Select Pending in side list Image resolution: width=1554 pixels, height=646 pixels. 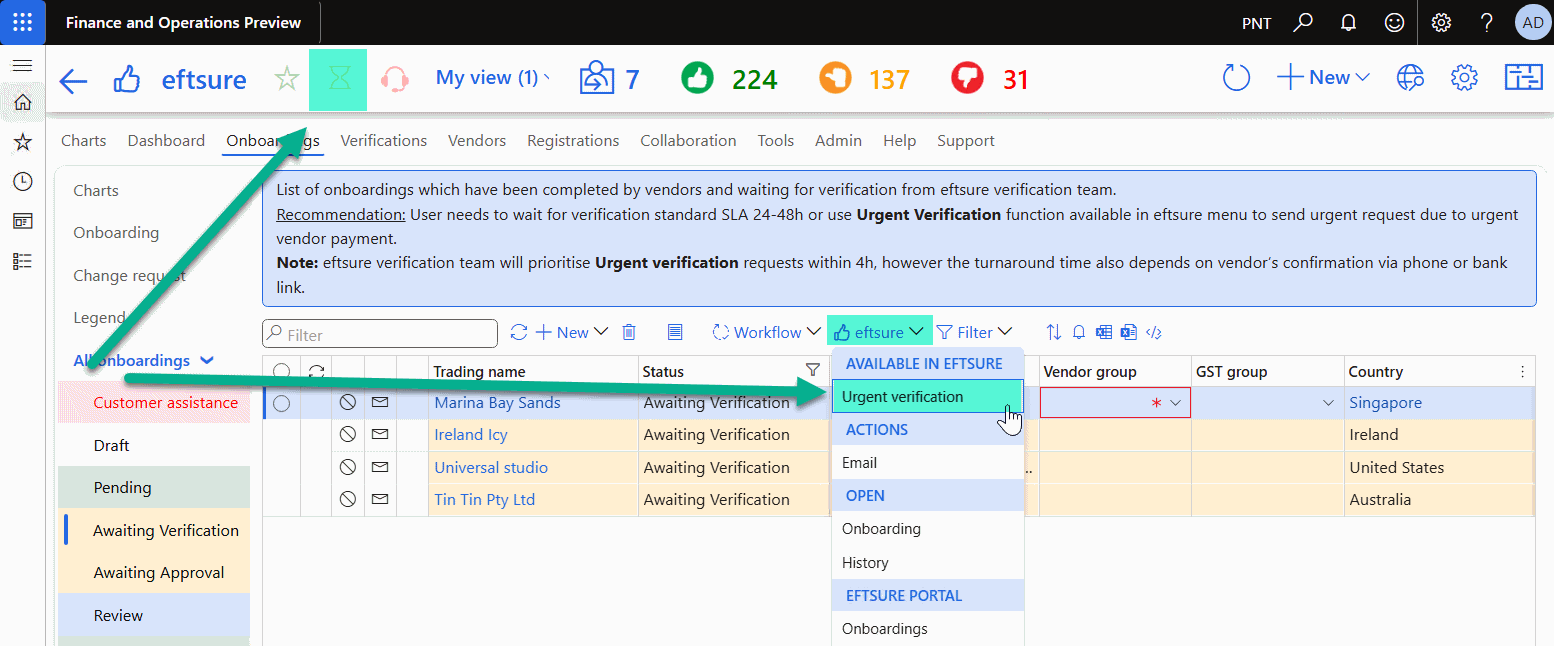tap(154, 488)
